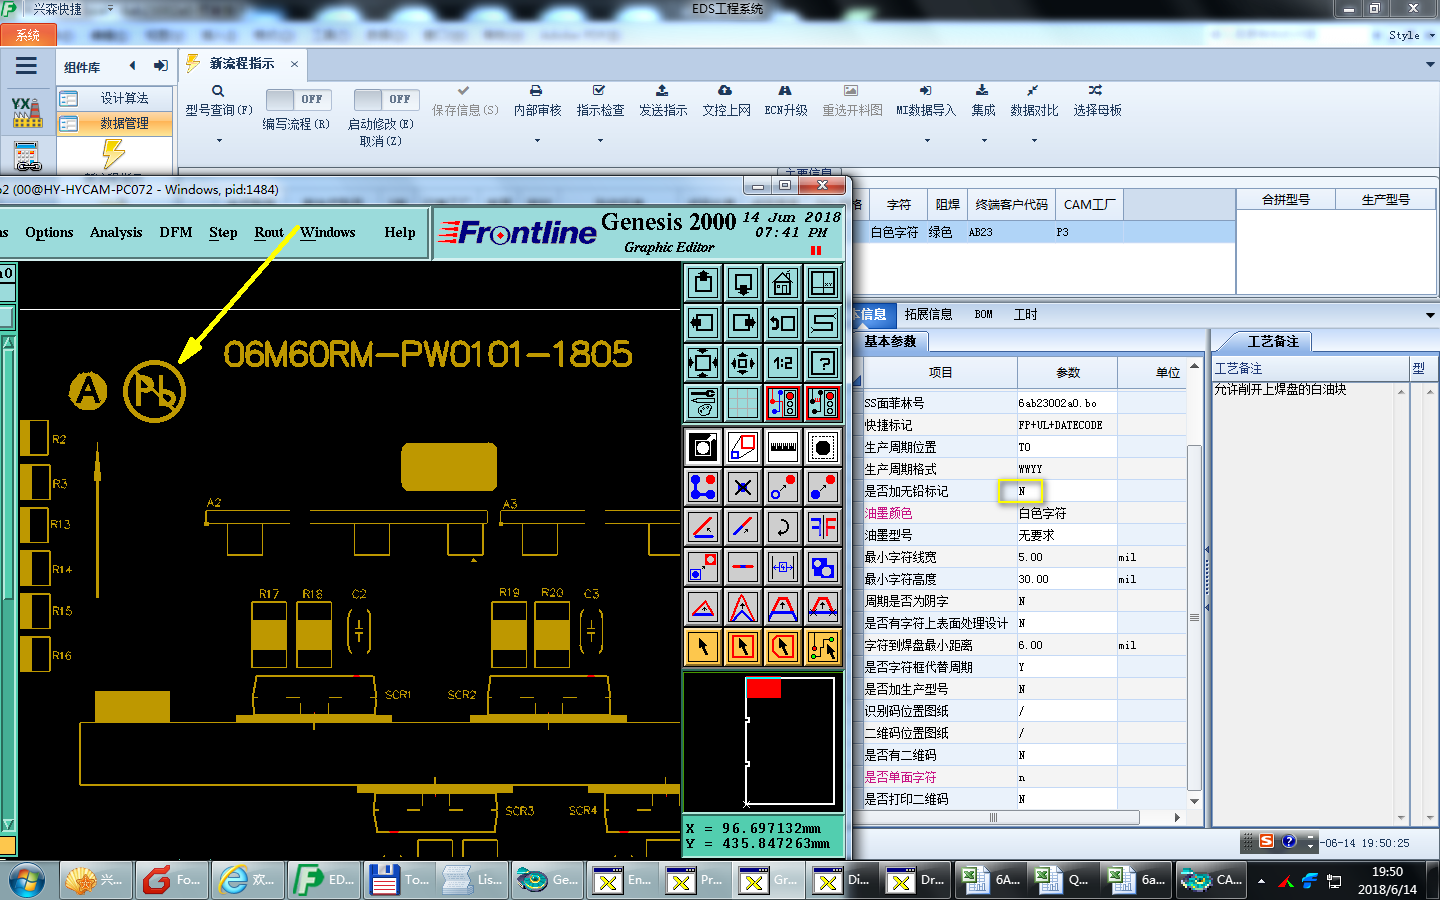Switch to the BOM tab

[x=983, y=314]
